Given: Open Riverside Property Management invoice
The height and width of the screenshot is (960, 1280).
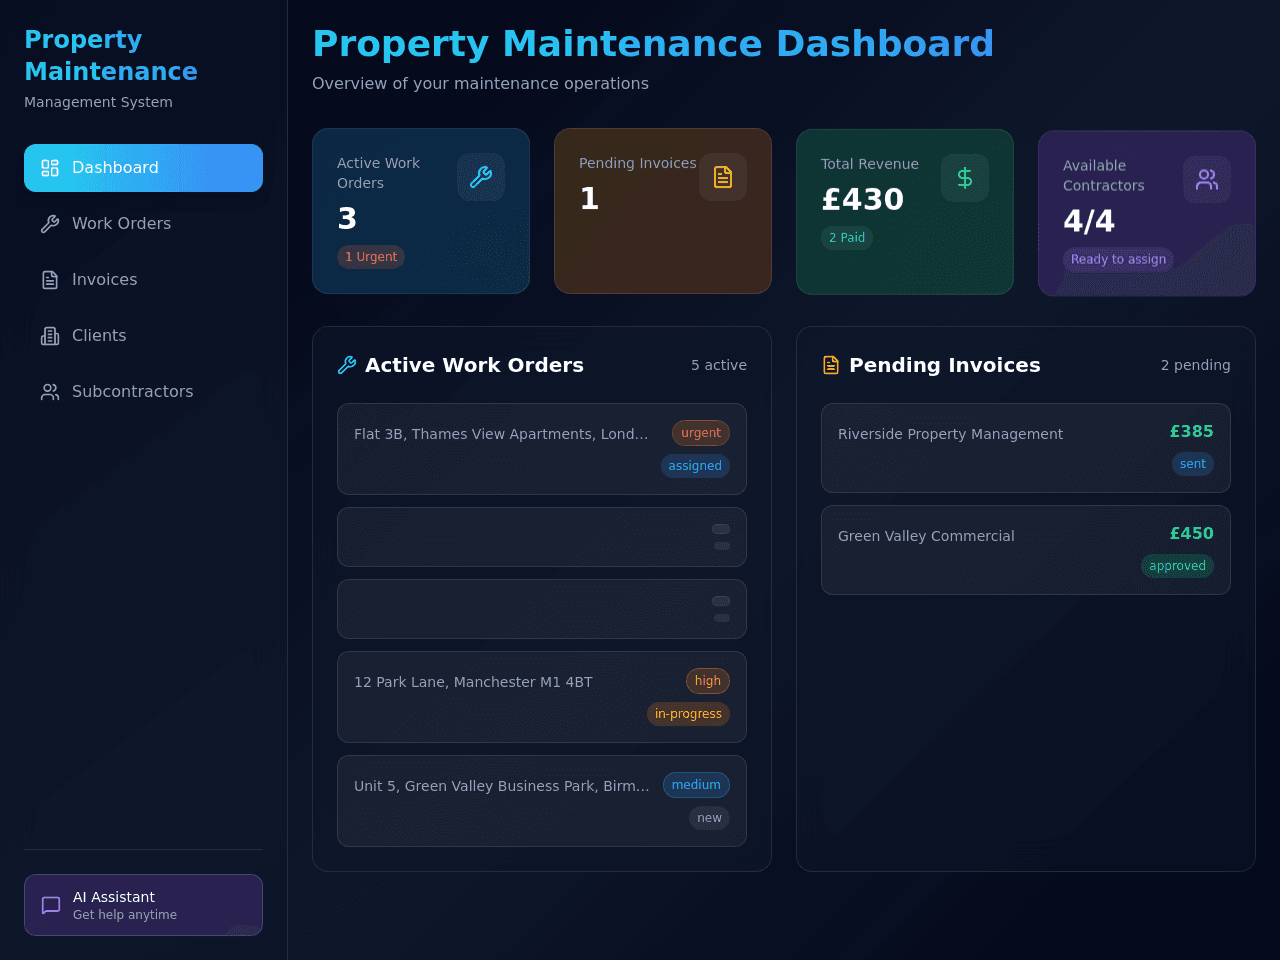Looking at the screenshot, I should click(1026, 448).
